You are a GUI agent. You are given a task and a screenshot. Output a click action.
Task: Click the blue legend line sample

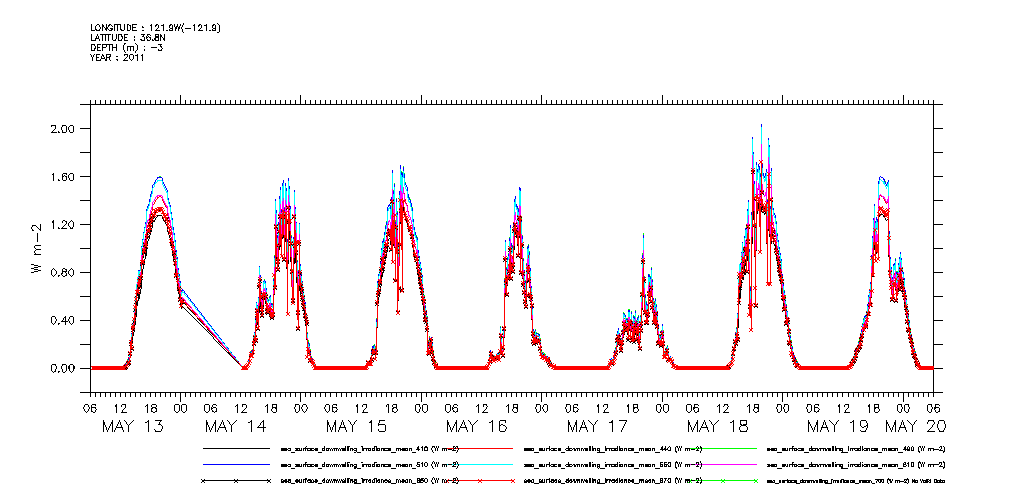236,464
